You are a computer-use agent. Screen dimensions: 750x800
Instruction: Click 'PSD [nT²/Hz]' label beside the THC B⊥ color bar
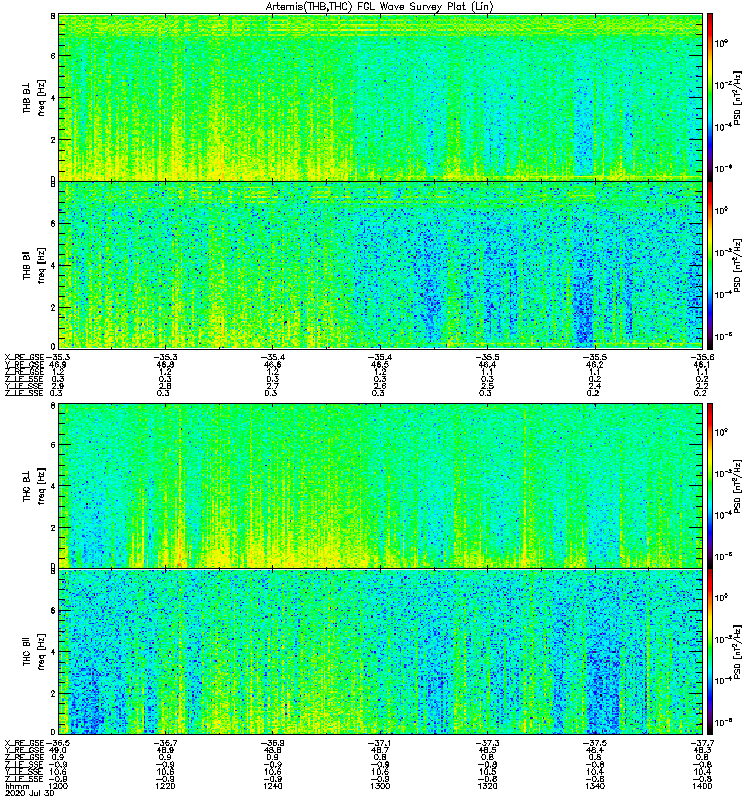(739, 486)
